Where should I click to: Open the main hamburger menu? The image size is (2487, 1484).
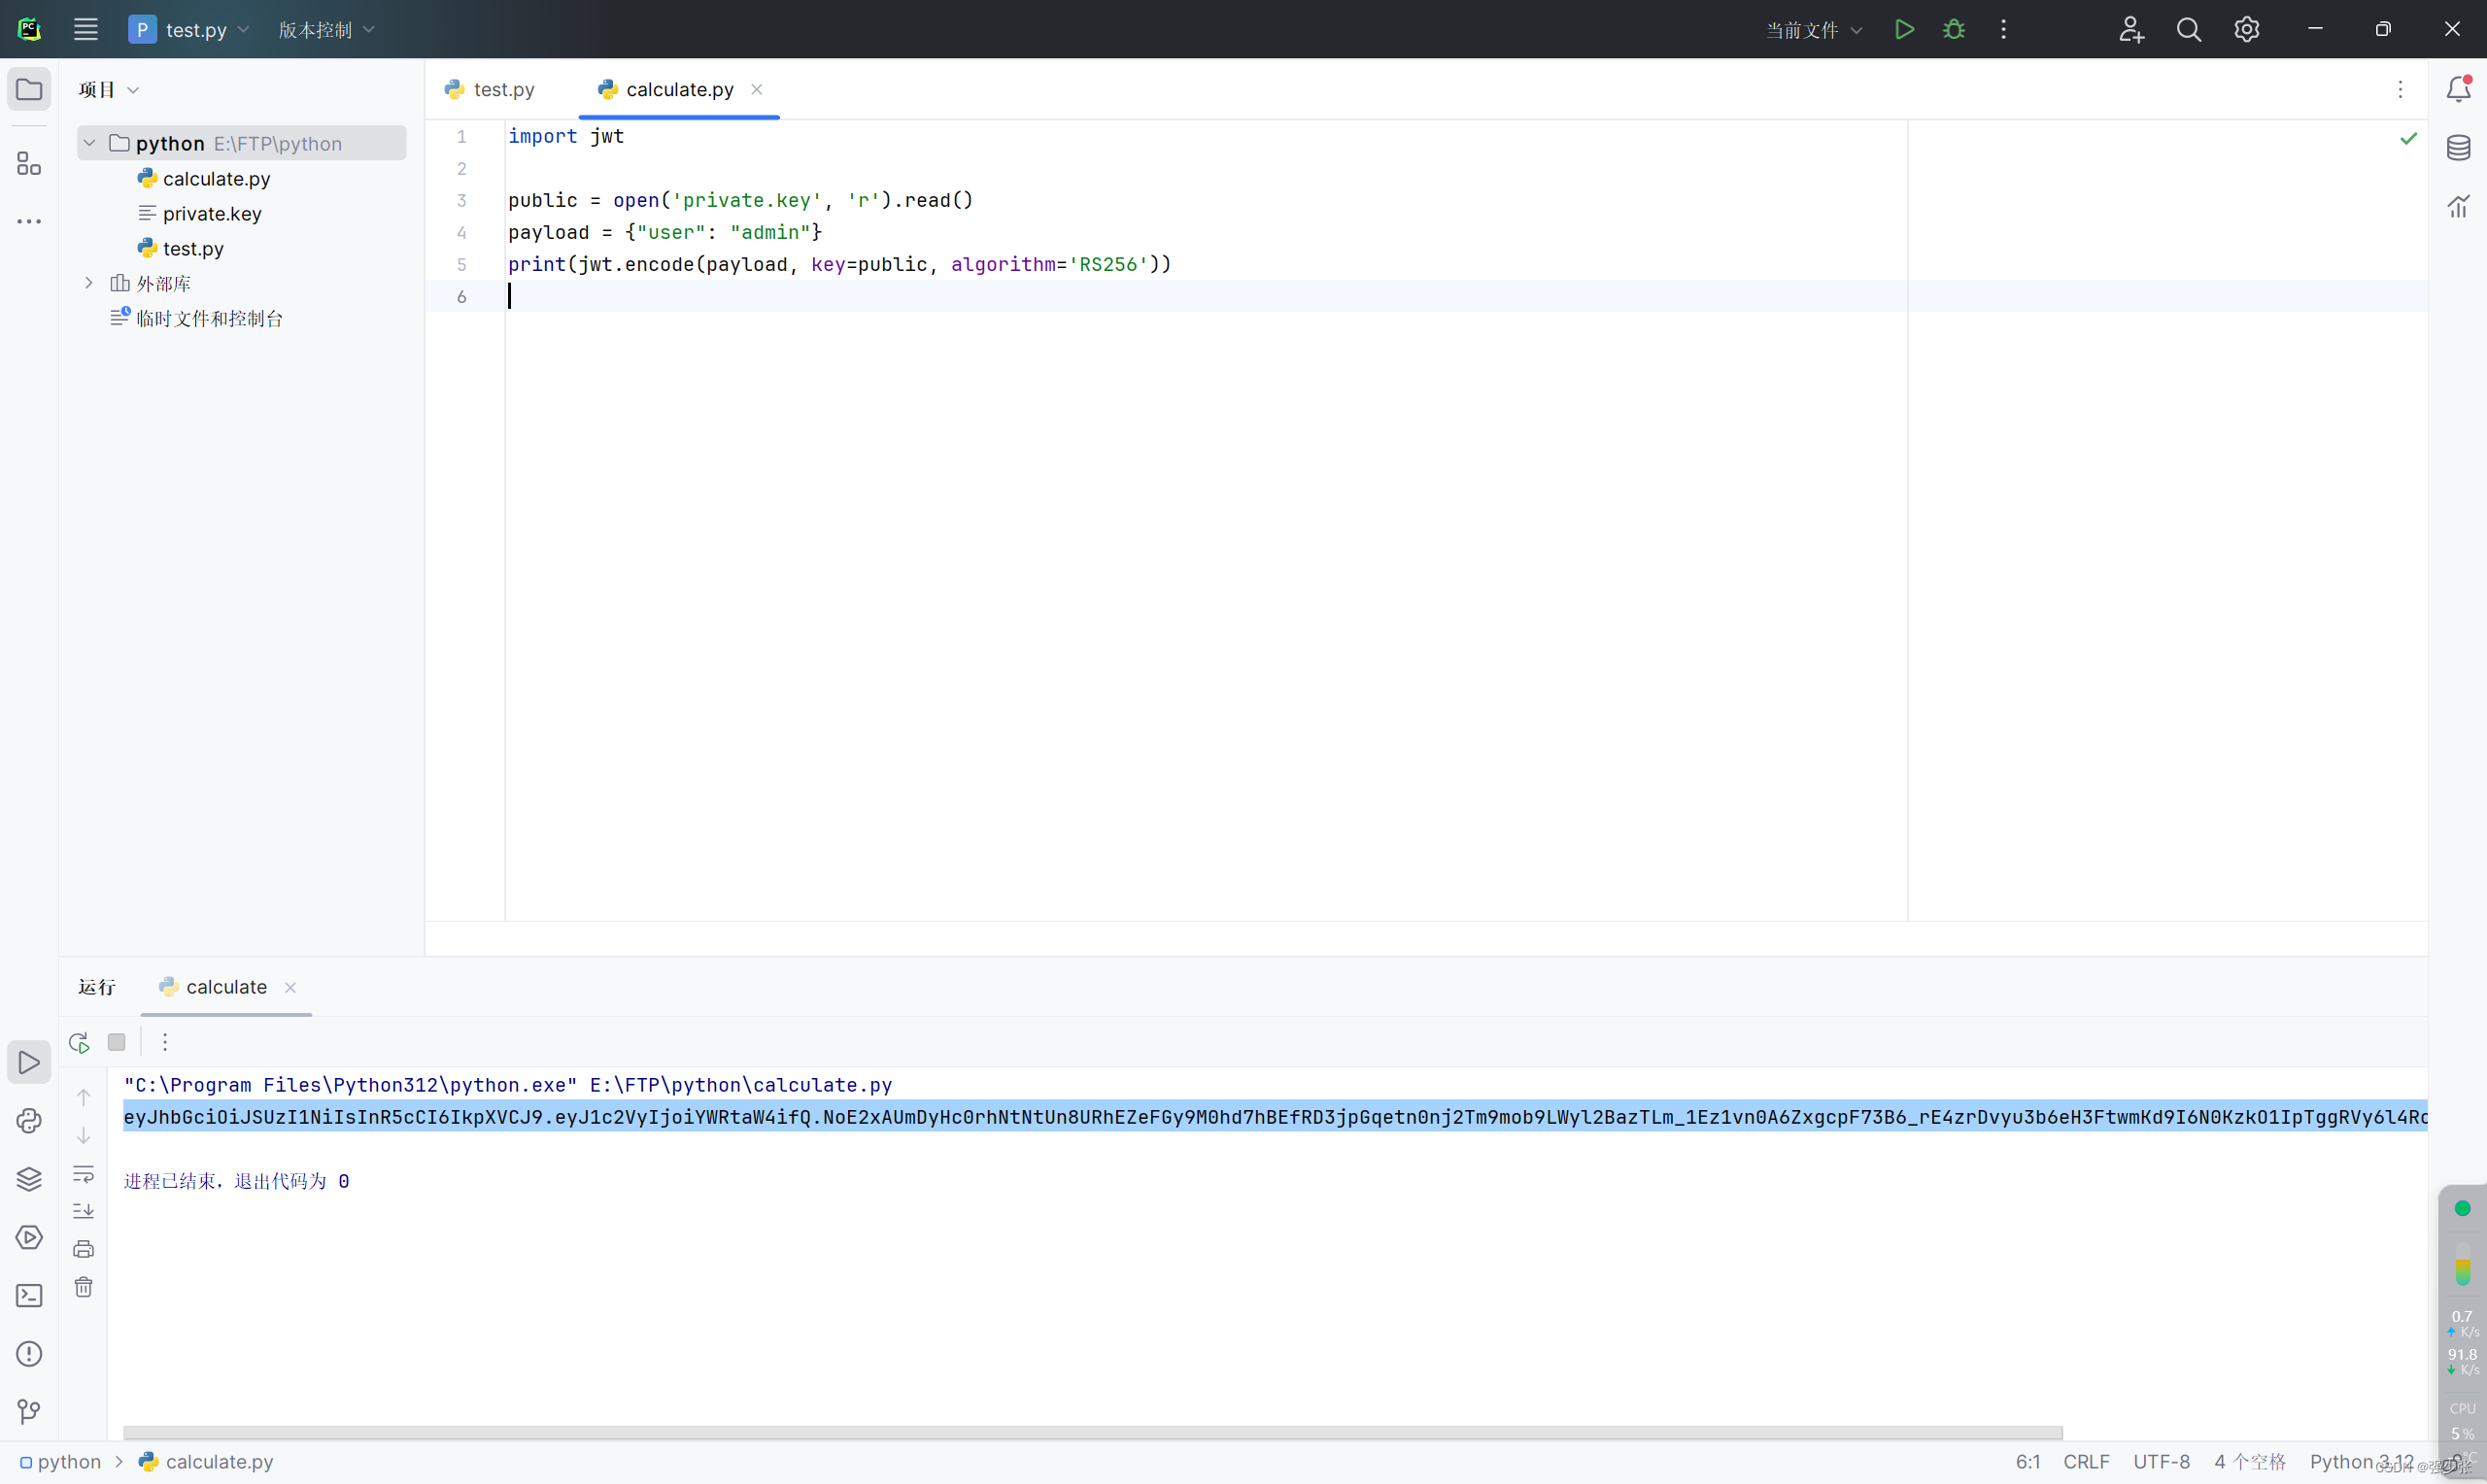86,29
